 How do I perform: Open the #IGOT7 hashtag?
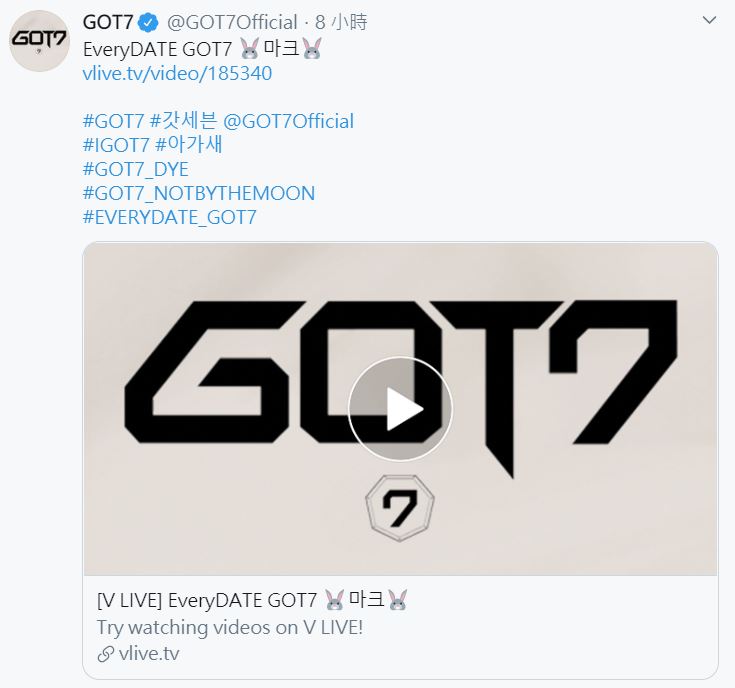tap(116, 145)
